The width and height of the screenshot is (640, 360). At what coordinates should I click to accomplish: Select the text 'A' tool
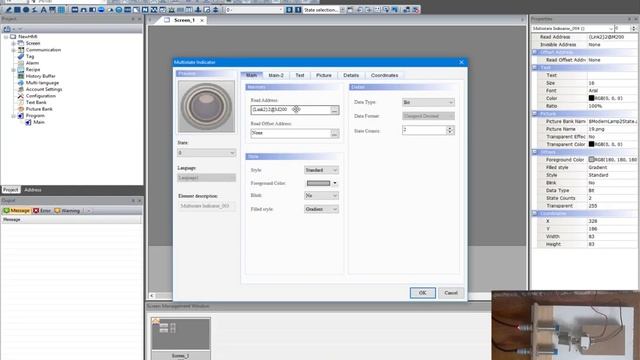point(43,9)
